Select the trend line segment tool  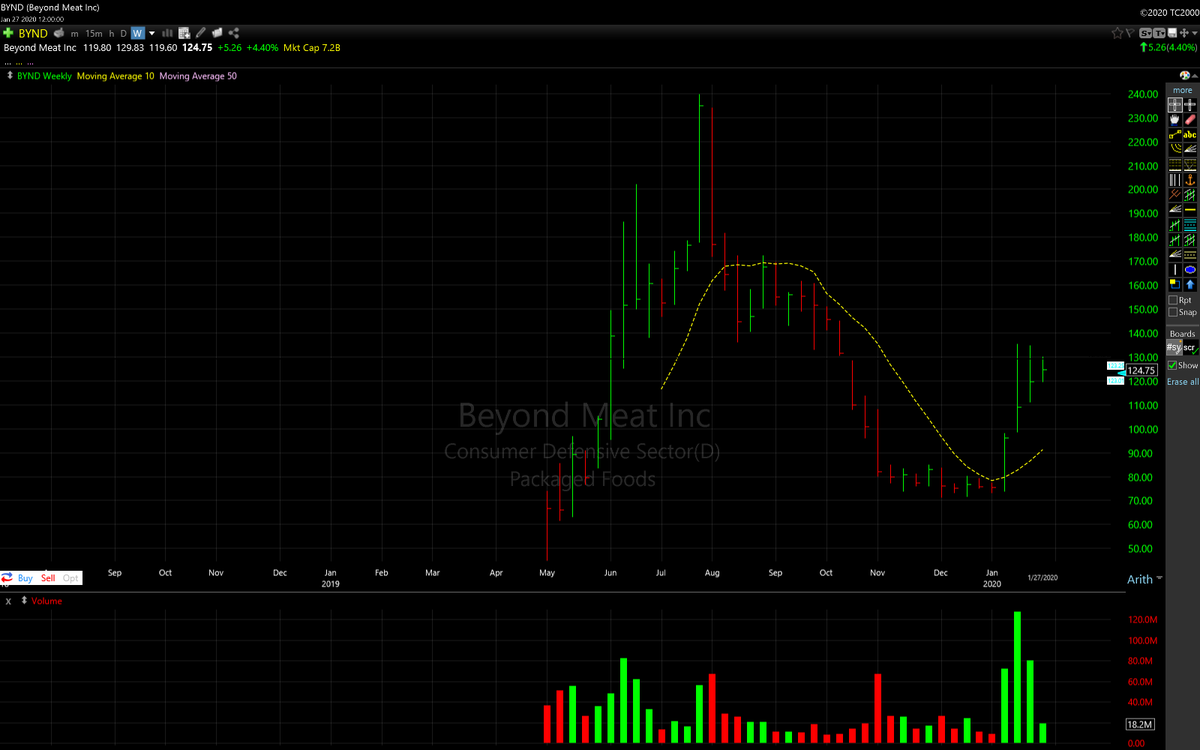[x=1175, y=134]
